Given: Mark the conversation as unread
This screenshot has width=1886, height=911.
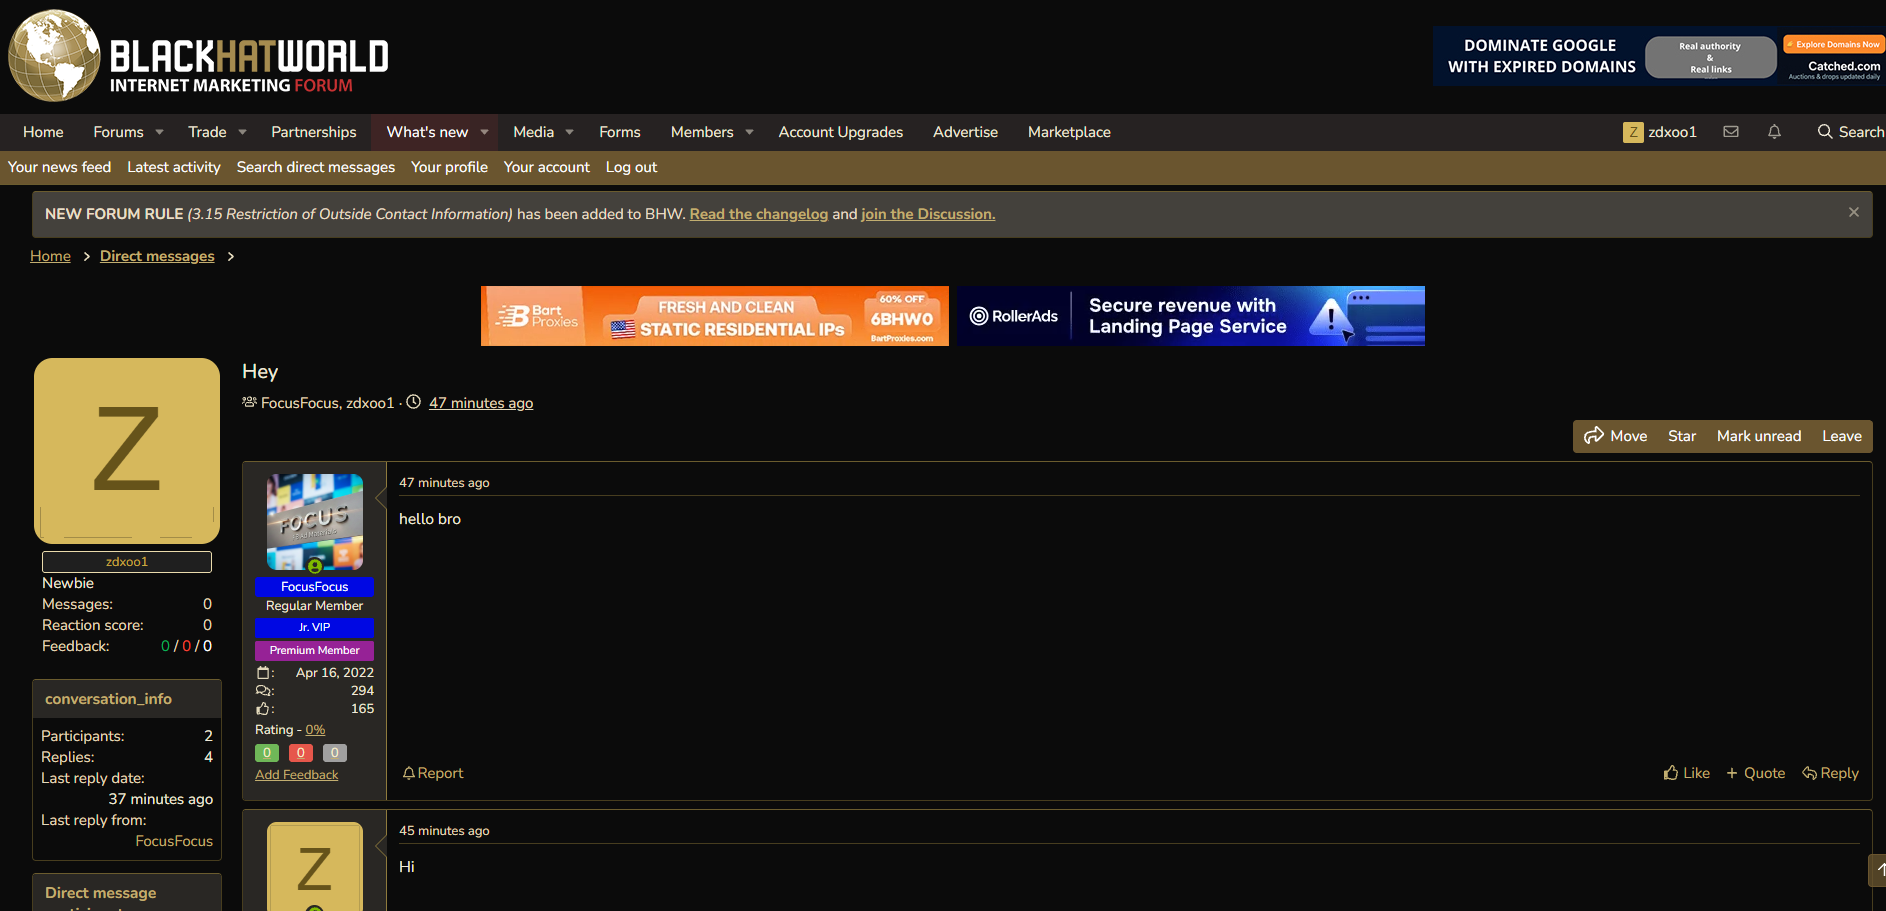Looking at the screenshot, I should pyautogui.click(x=1758, y=436).
